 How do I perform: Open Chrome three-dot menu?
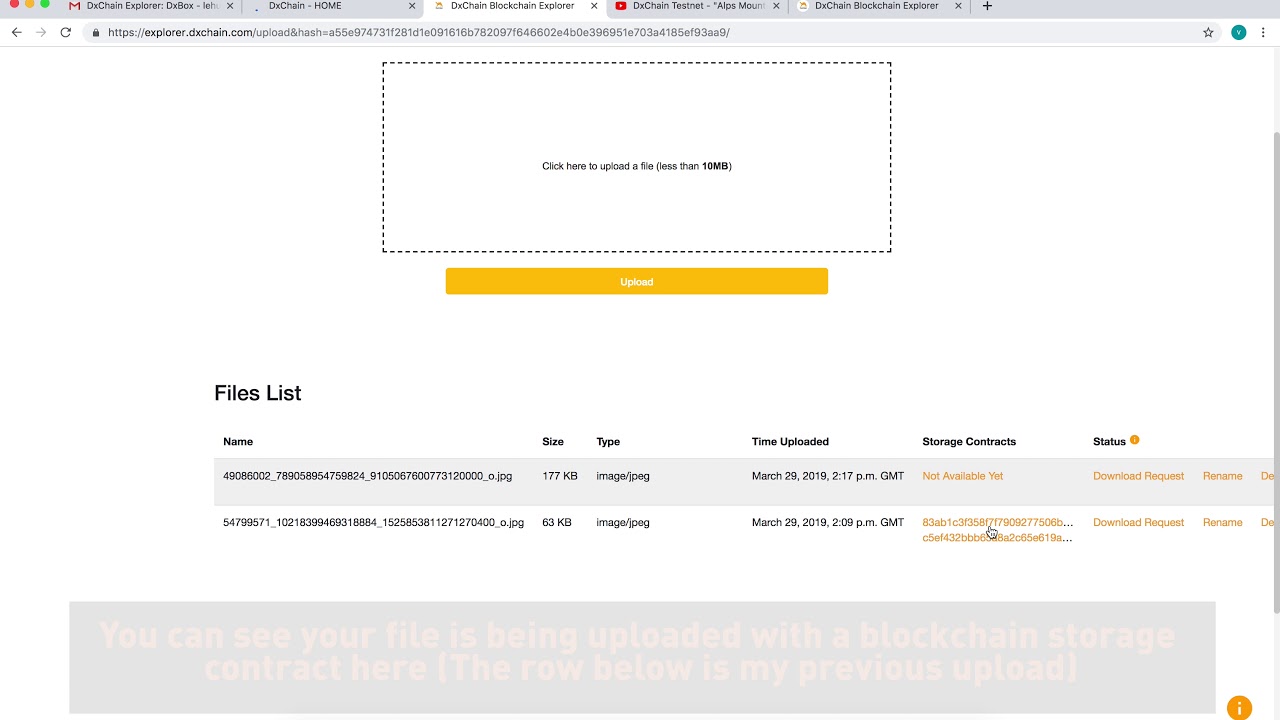[1264, 32]
